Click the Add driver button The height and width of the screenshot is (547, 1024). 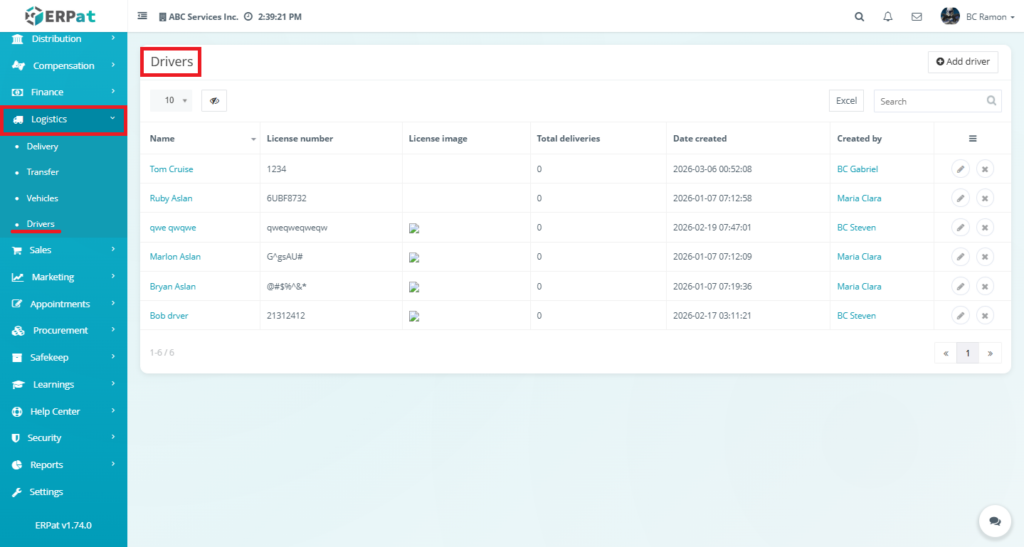pos(963,62)
